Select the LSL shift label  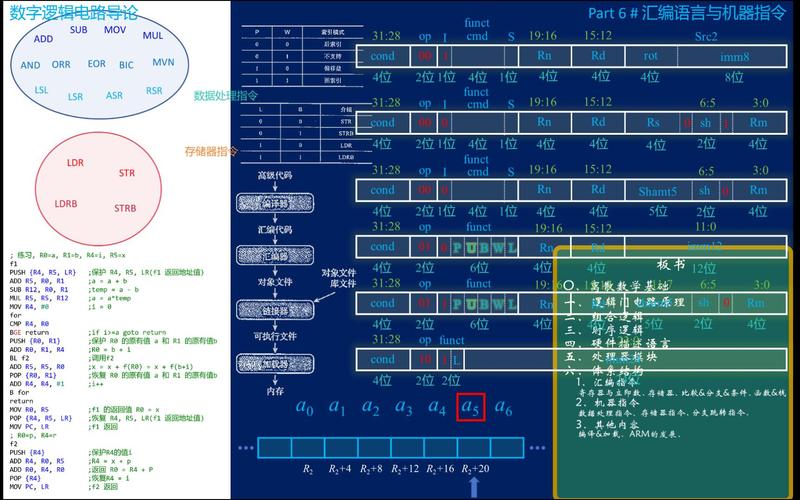41,90
